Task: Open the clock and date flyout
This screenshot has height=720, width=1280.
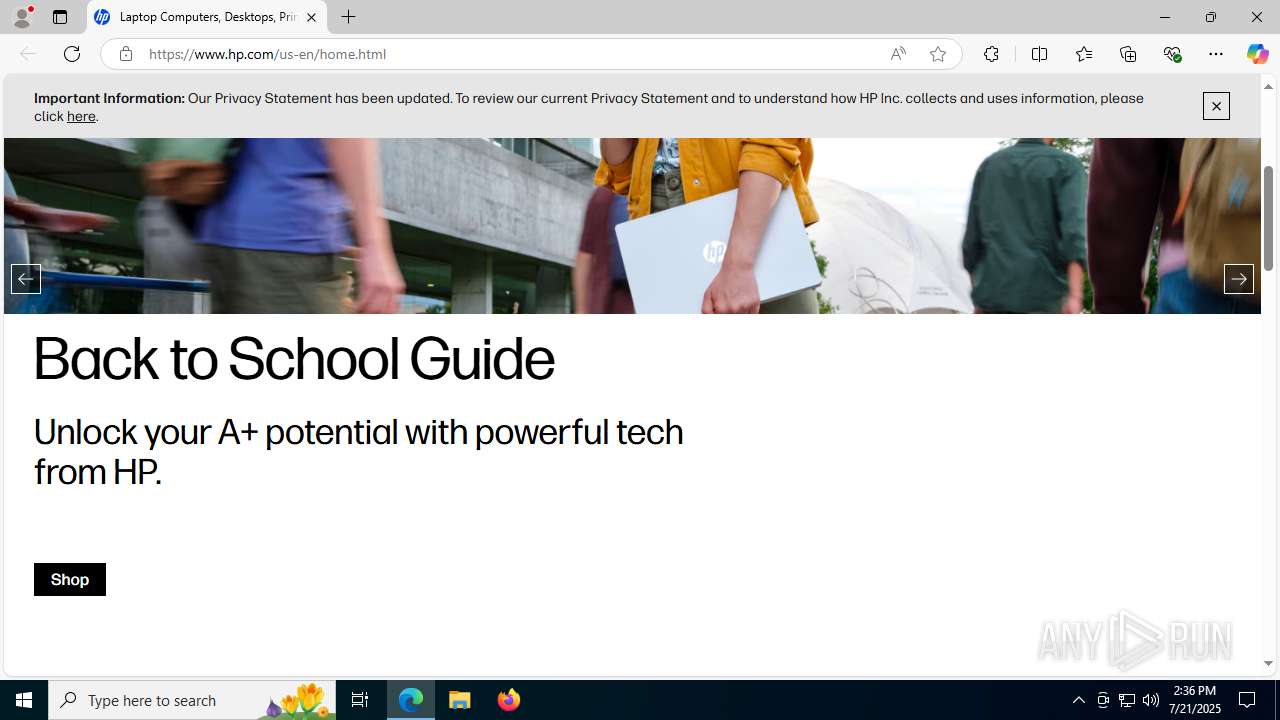Action: coord(1195,700)
